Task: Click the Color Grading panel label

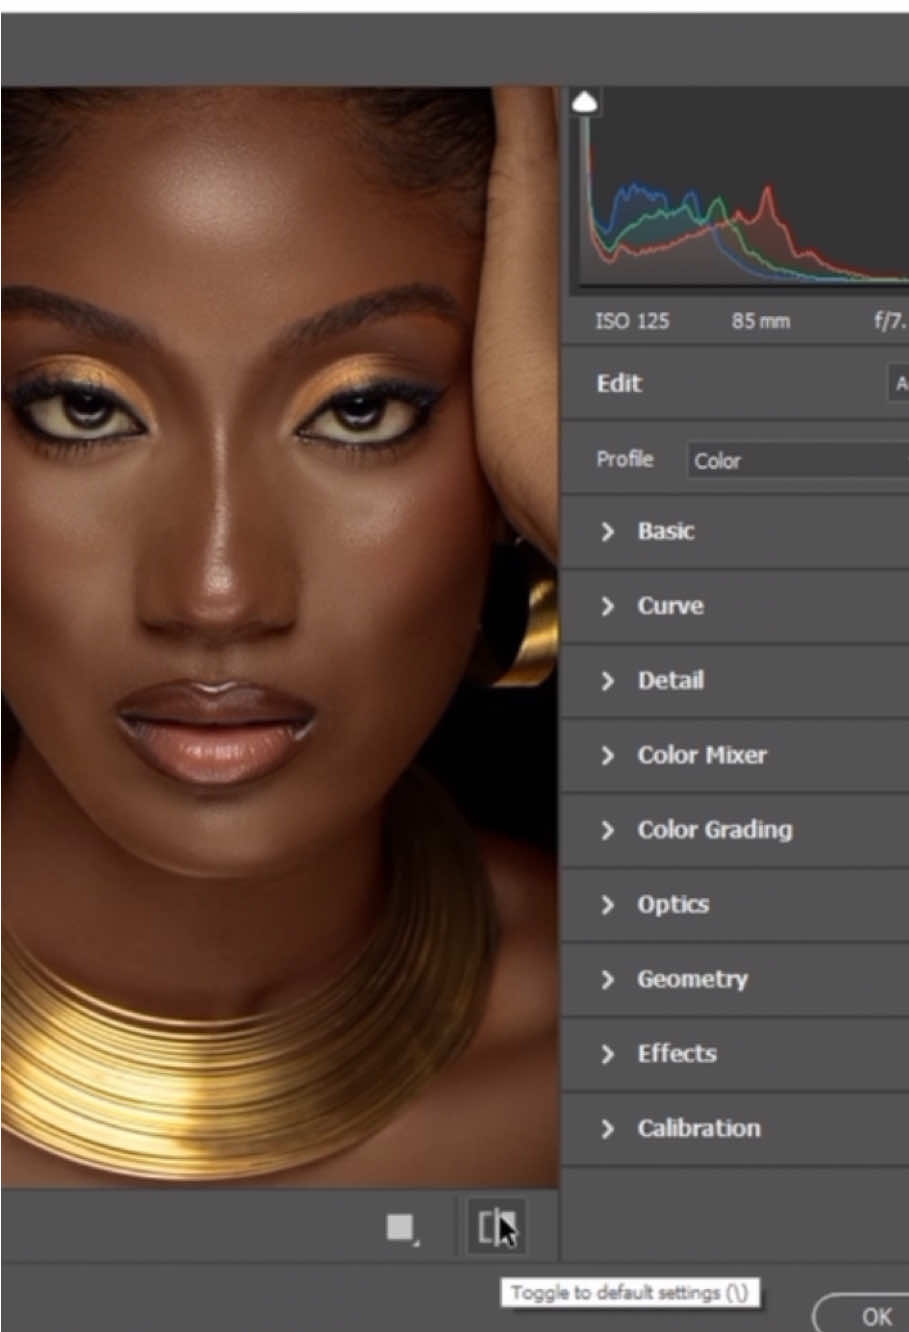Action: (715, 830)
